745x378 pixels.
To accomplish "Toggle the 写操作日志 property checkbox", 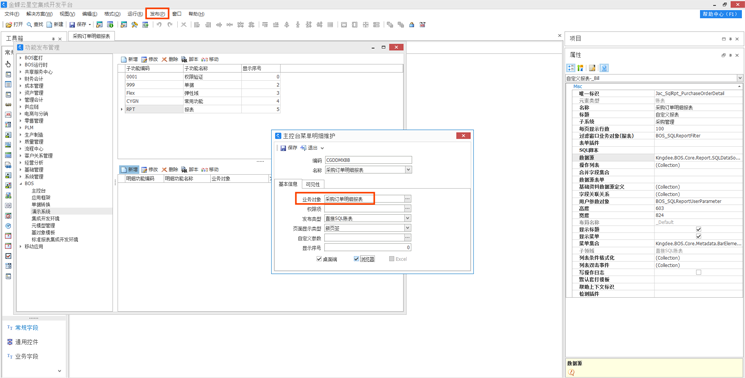I will [698, 272].
